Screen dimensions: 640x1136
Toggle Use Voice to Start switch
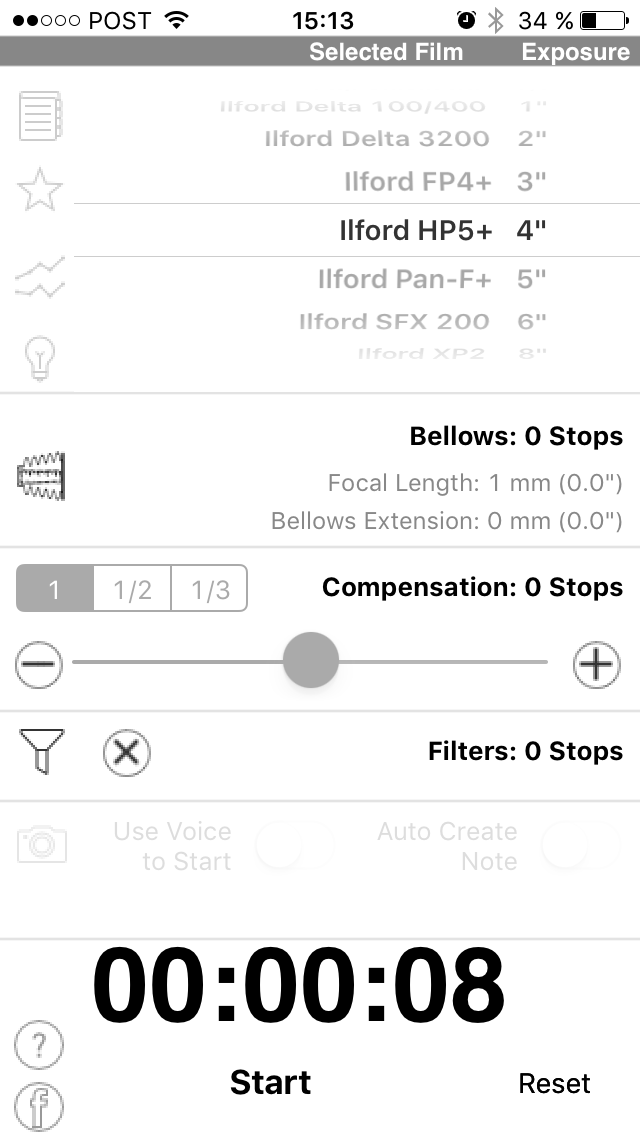[294, 847]
